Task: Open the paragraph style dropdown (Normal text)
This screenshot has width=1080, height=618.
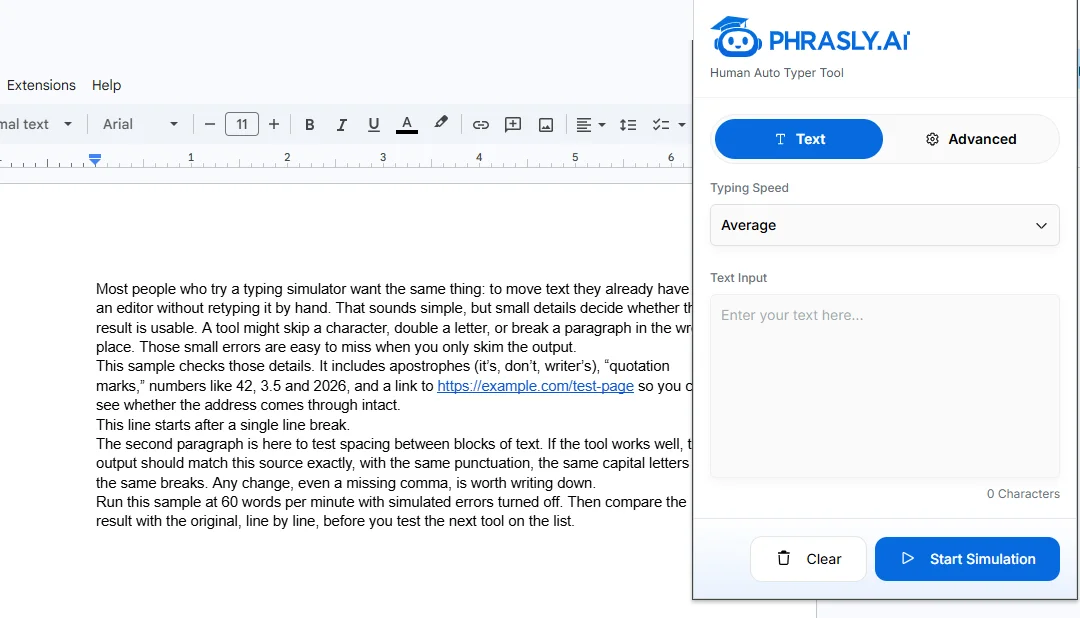Action: click(x=37, y=124)
